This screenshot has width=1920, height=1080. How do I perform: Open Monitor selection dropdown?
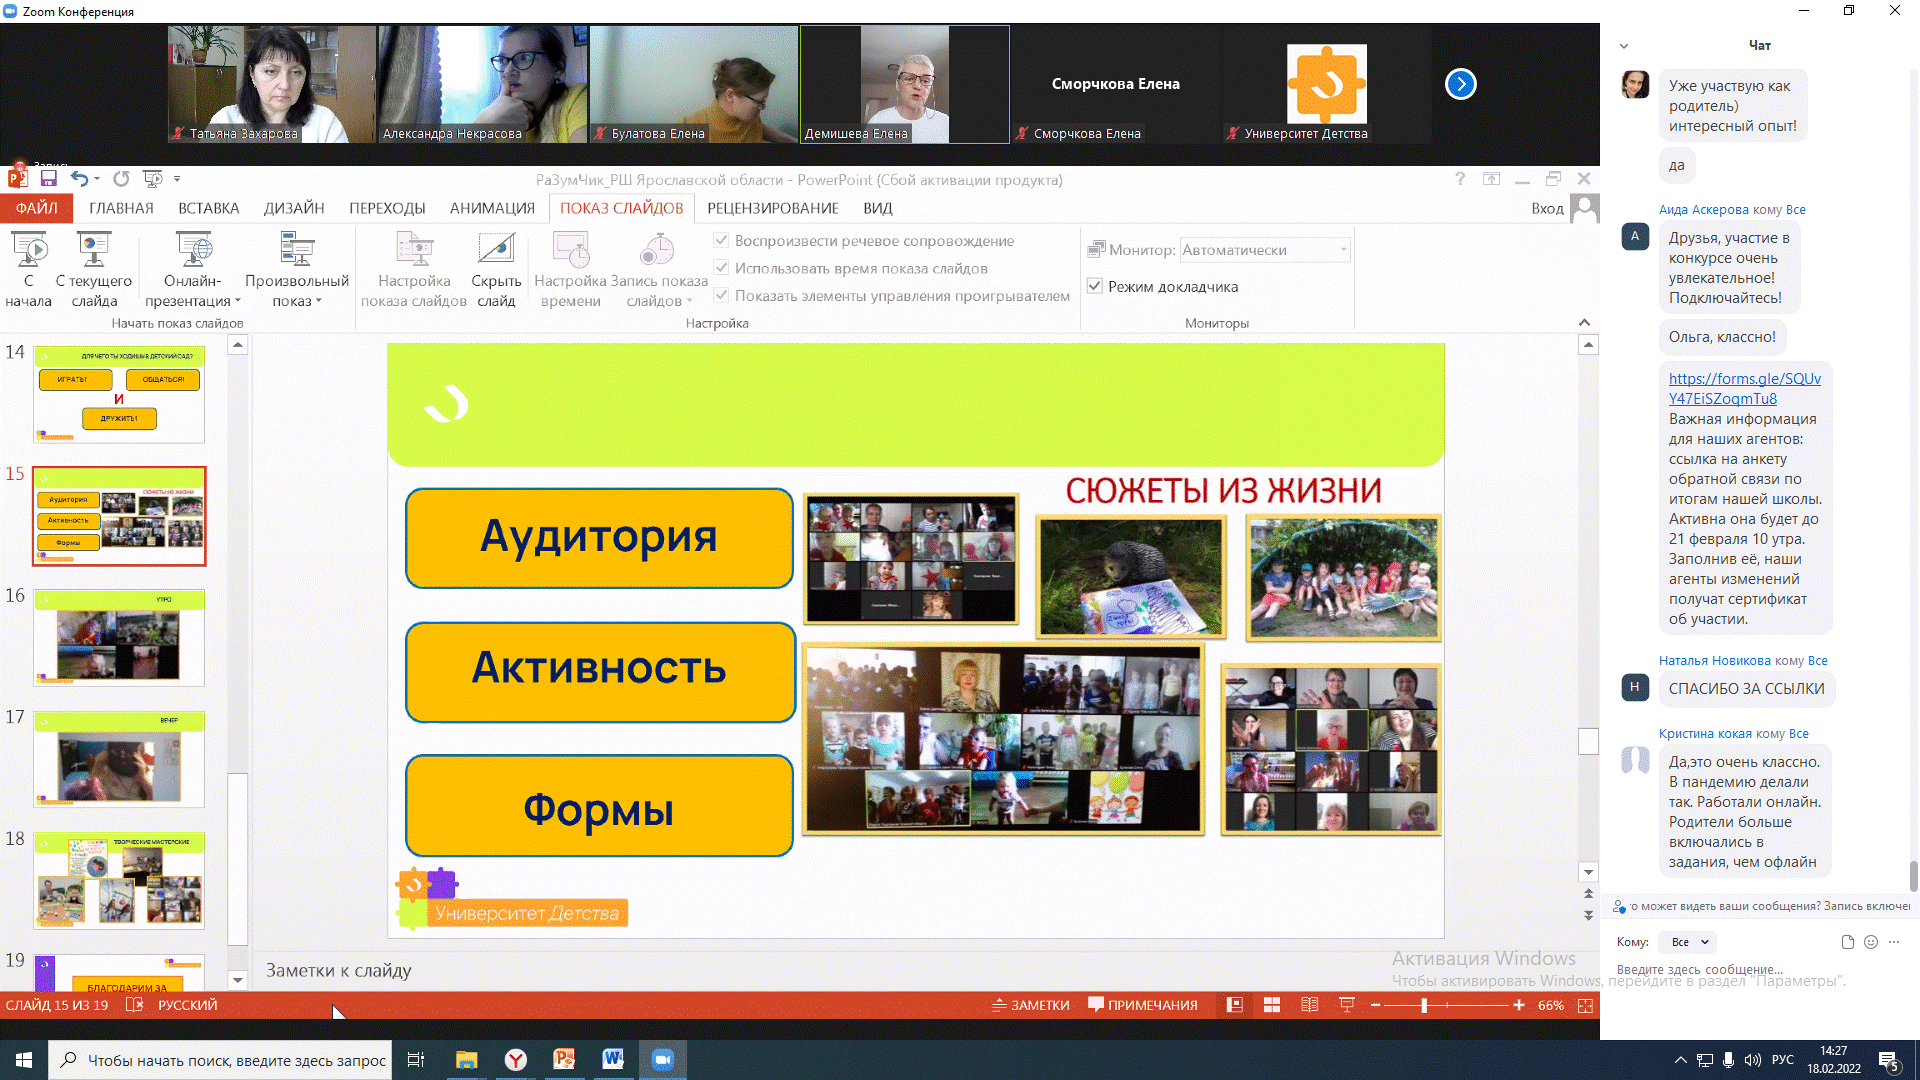[1265, 250]
